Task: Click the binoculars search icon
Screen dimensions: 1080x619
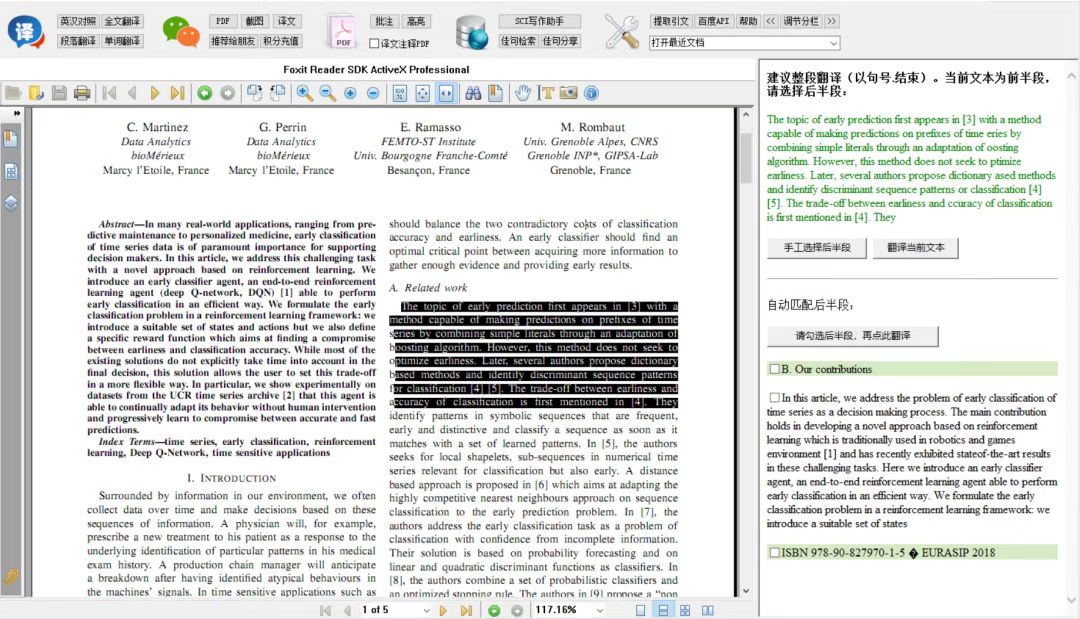Action: pyautogui.click(x=473, y=93)
